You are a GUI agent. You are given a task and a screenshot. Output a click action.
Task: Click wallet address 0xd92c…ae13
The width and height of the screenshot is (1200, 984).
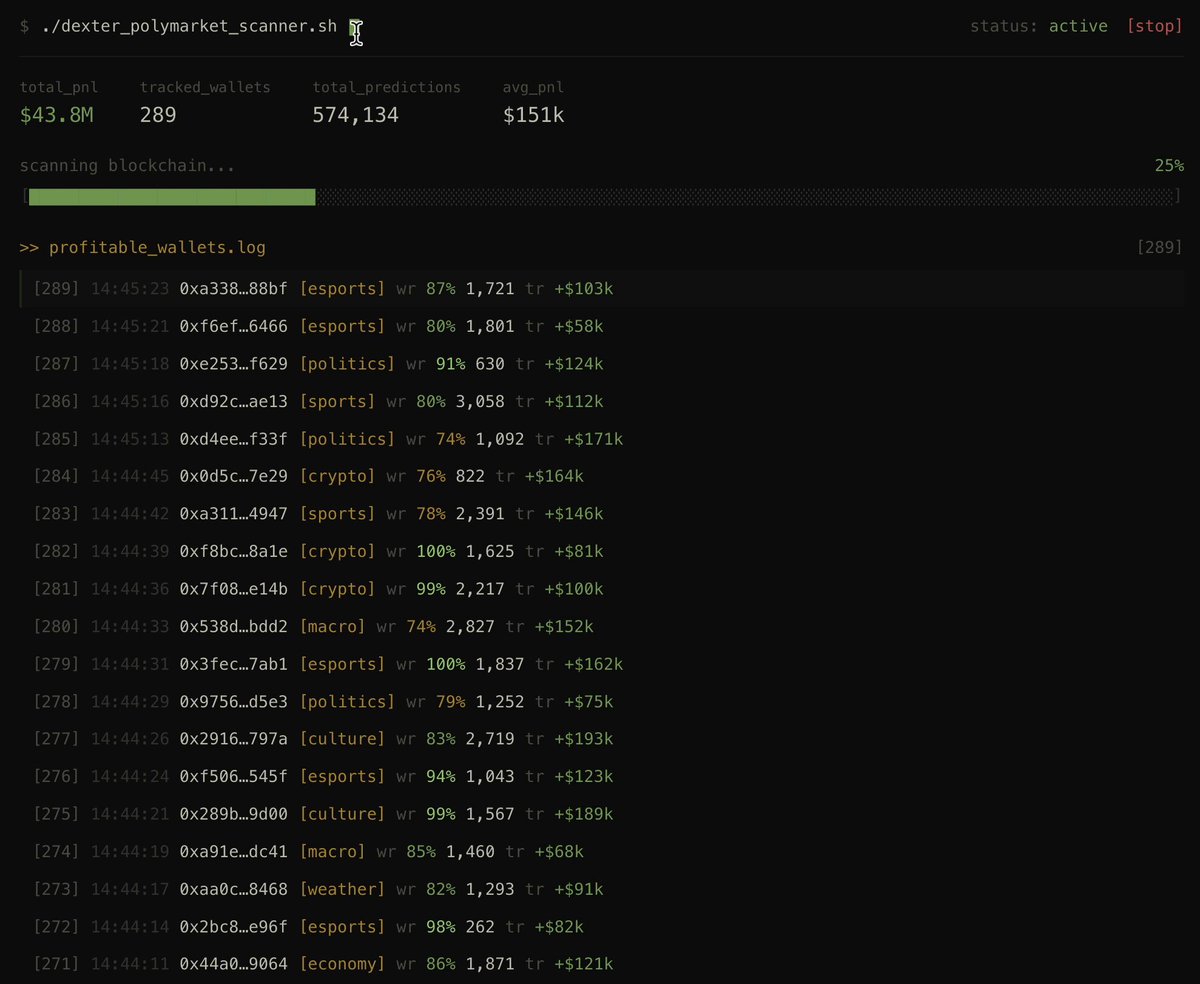tap(233, 401)
